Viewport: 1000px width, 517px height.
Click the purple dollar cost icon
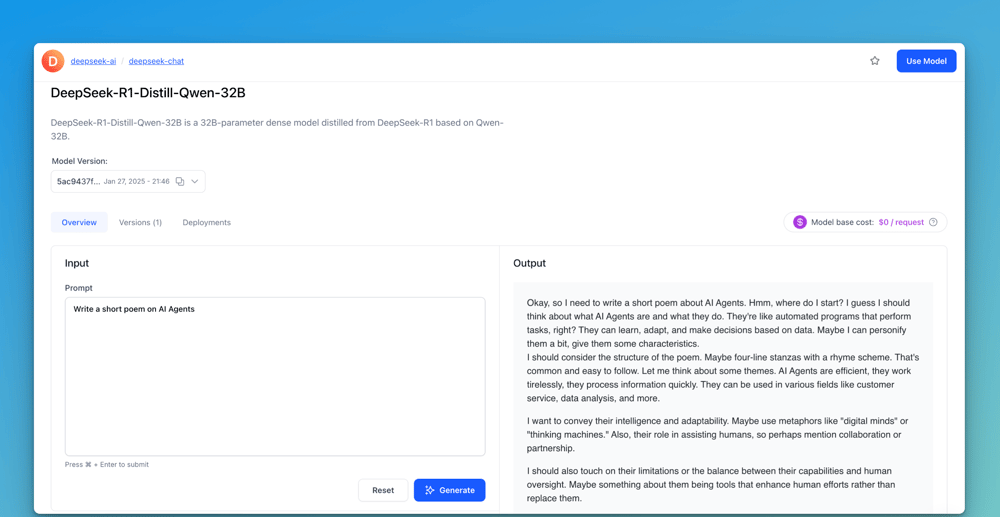click(800, 222)
